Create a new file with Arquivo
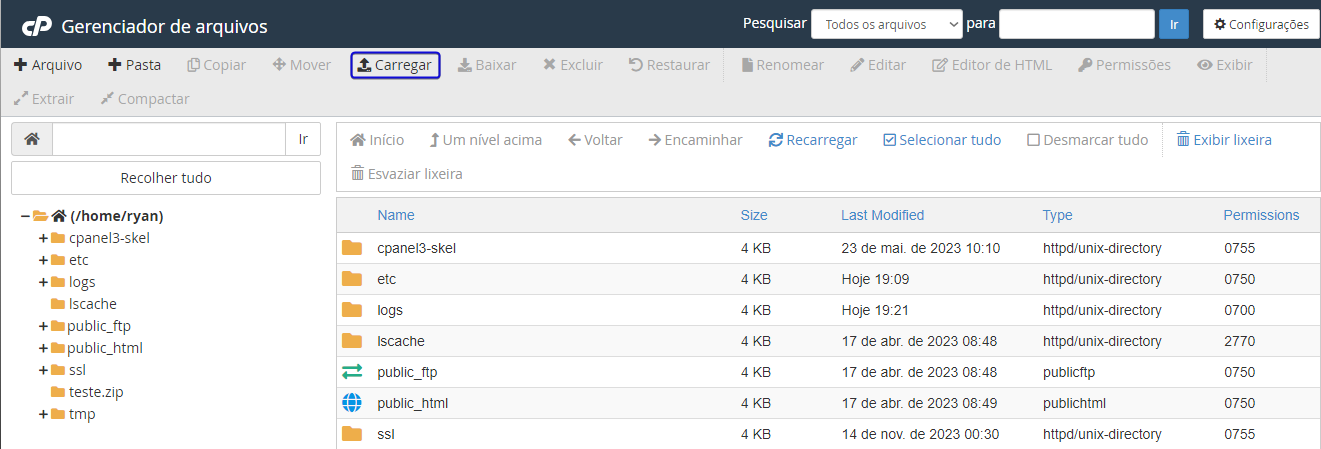 coord(48,65)
